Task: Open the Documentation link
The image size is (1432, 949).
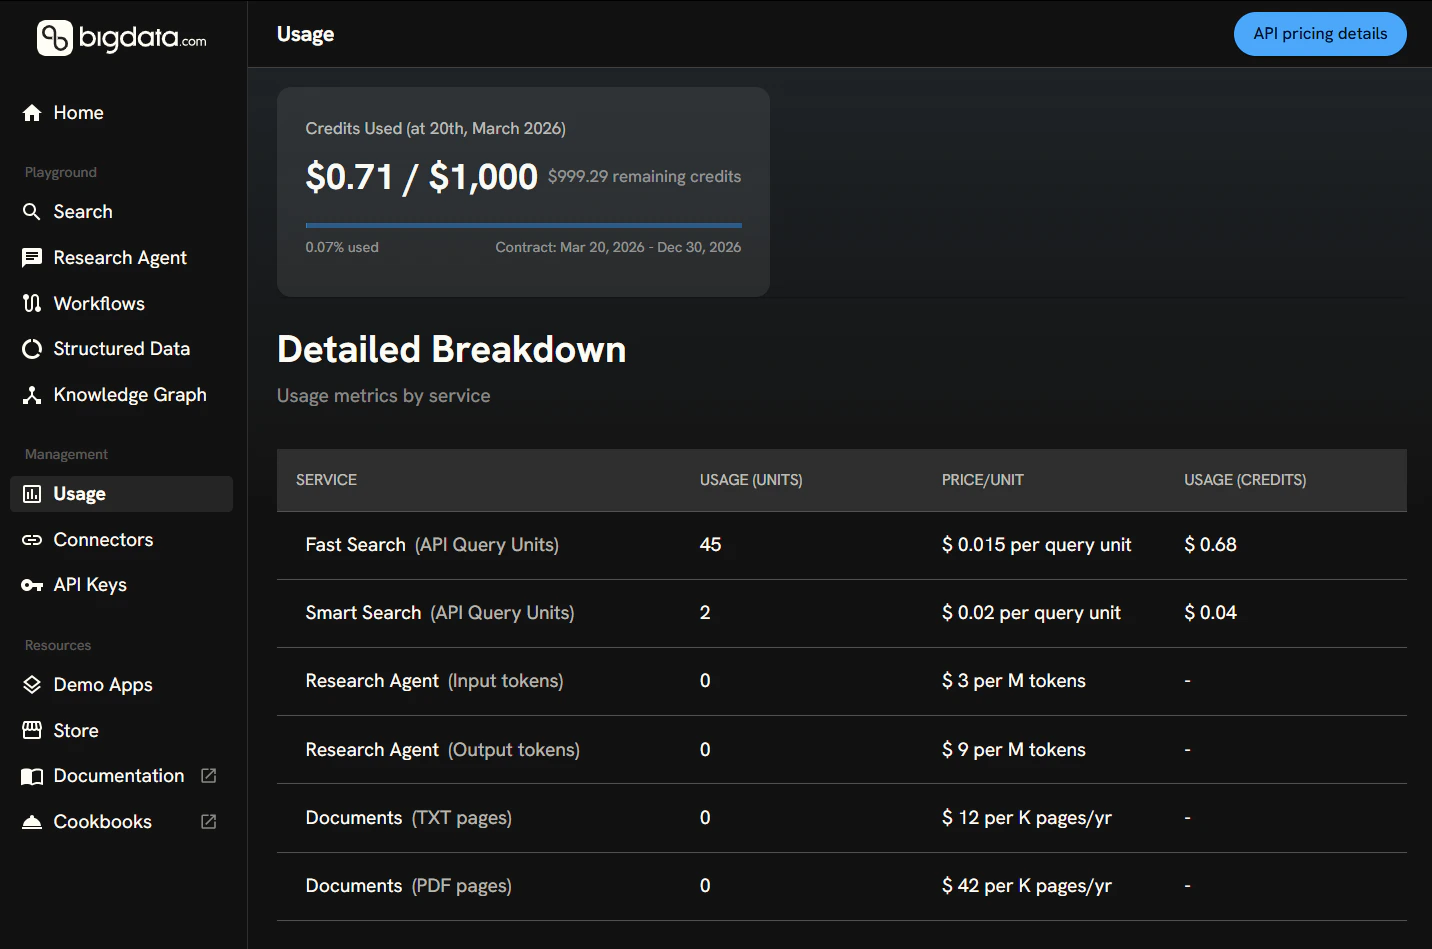Action: coord(118,775)
